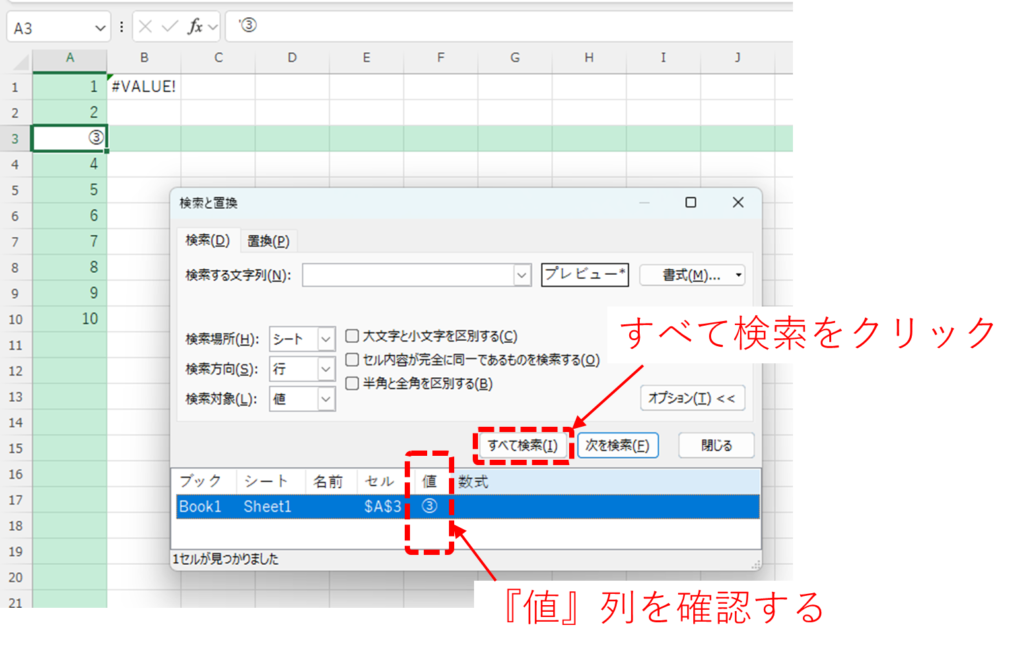The width and height of the screenshot is (1024, 656).
Task: Click the 次を検索 button
Action: pos(617,445)
